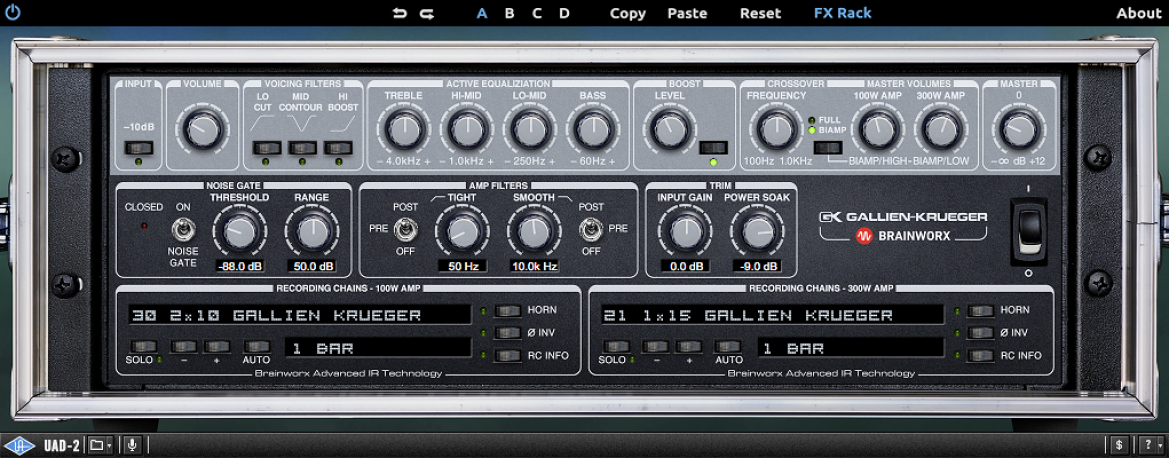The image size is (1169, 458).
Task: Select preset slot D
Action: (x=564, y=13)
